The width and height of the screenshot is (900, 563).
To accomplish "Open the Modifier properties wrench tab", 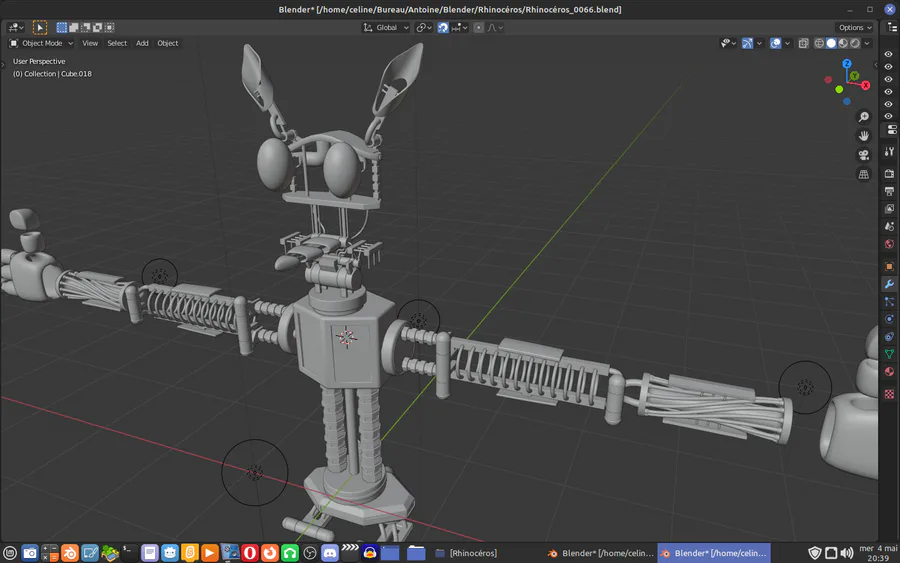I will tap(889, 284).
